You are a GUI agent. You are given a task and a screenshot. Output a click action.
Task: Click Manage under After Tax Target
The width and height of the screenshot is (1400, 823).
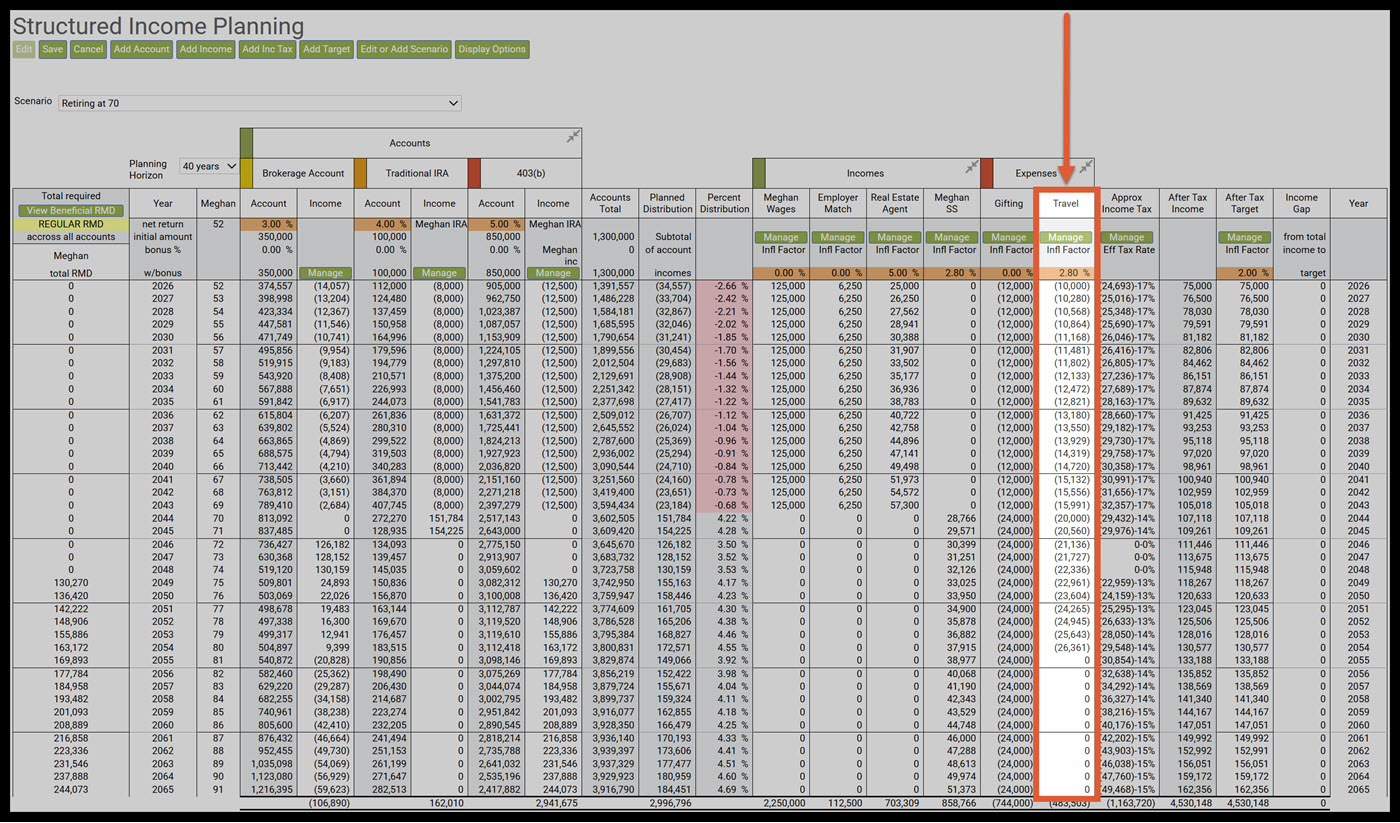coord(1244,238)
